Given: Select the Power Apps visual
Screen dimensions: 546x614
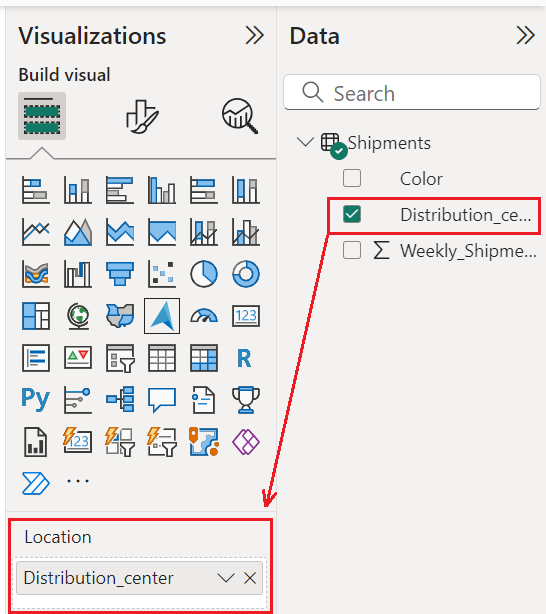Looking at the screenshot, I should [x=246, y=442].
